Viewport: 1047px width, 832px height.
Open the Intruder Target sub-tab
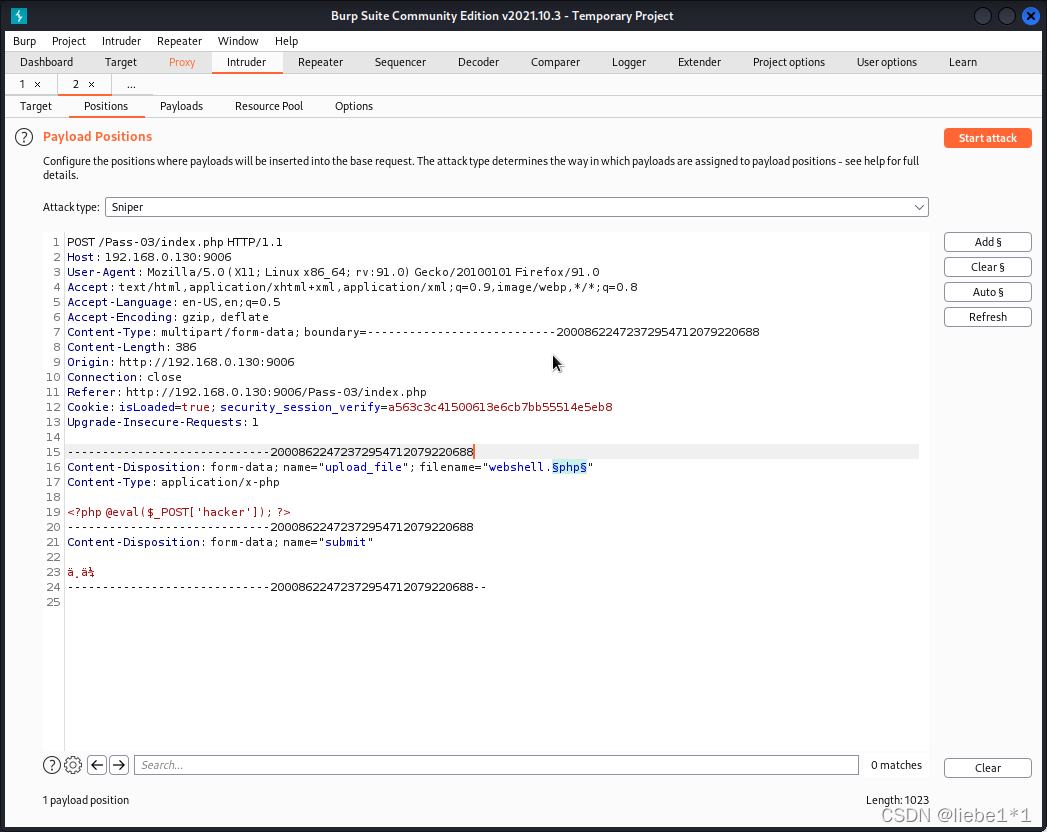pyautogui.click(x=35, y=106)
